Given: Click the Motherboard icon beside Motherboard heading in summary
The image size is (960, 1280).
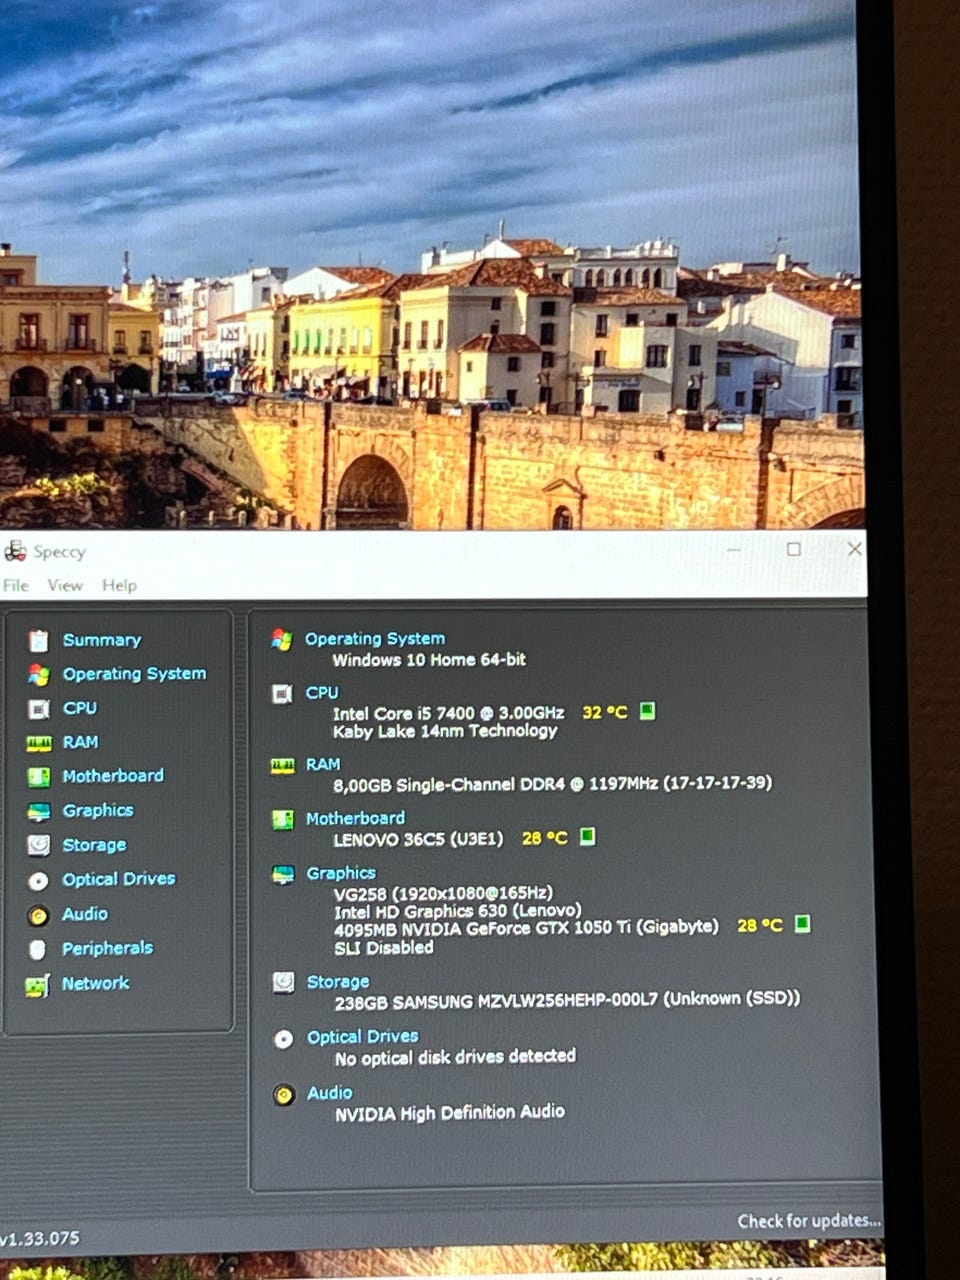Looking at the screenshot, I should click(x=283, y=820).
